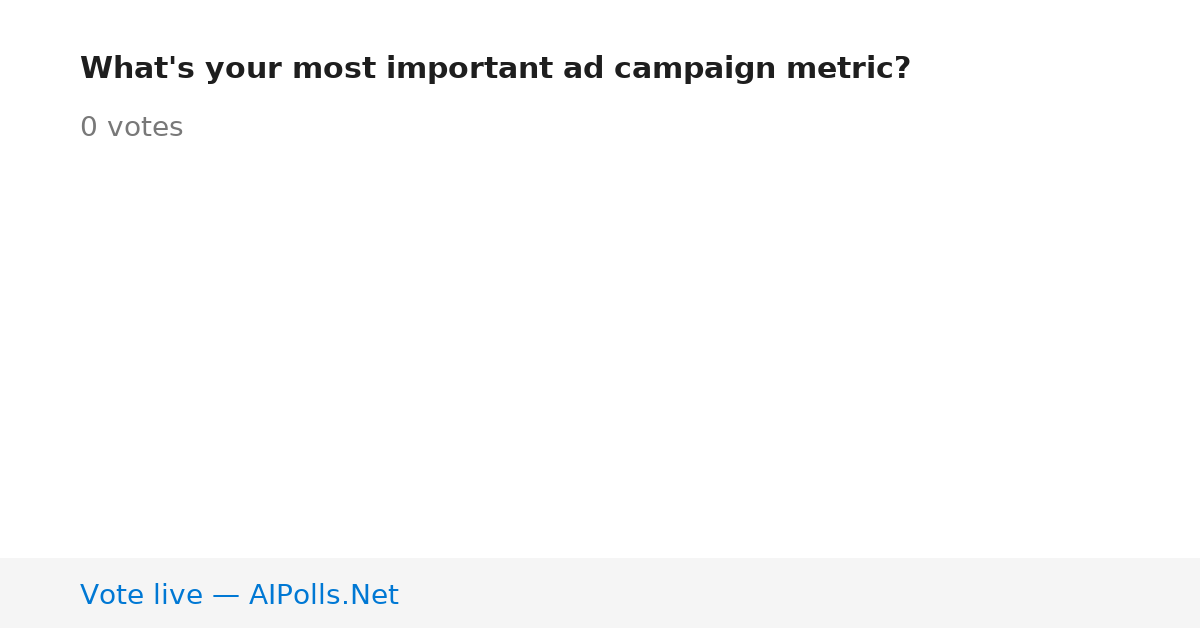Click the question mark ending the title
Viewport: 1200px width, 628px height.
(903, 69)
